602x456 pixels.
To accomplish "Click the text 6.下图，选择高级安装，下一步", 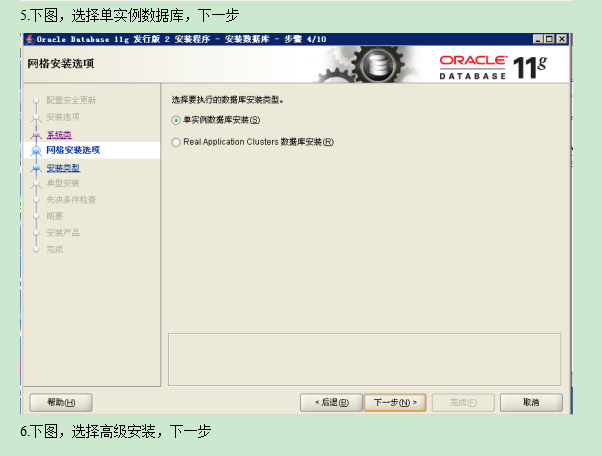I will [x=115, y=431].
